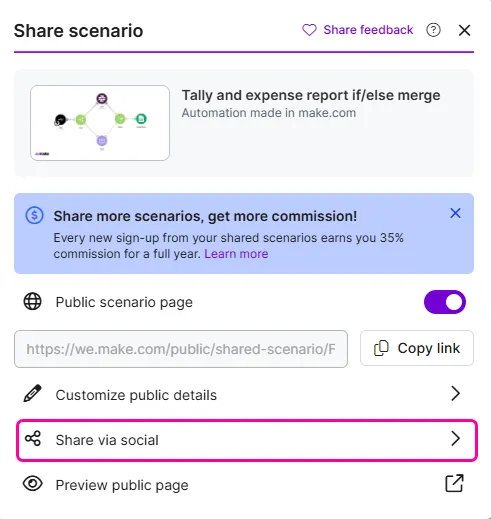Turn off the Public scenario page toggle
This screenshot has width=491, height=519.
pos(445,302)
